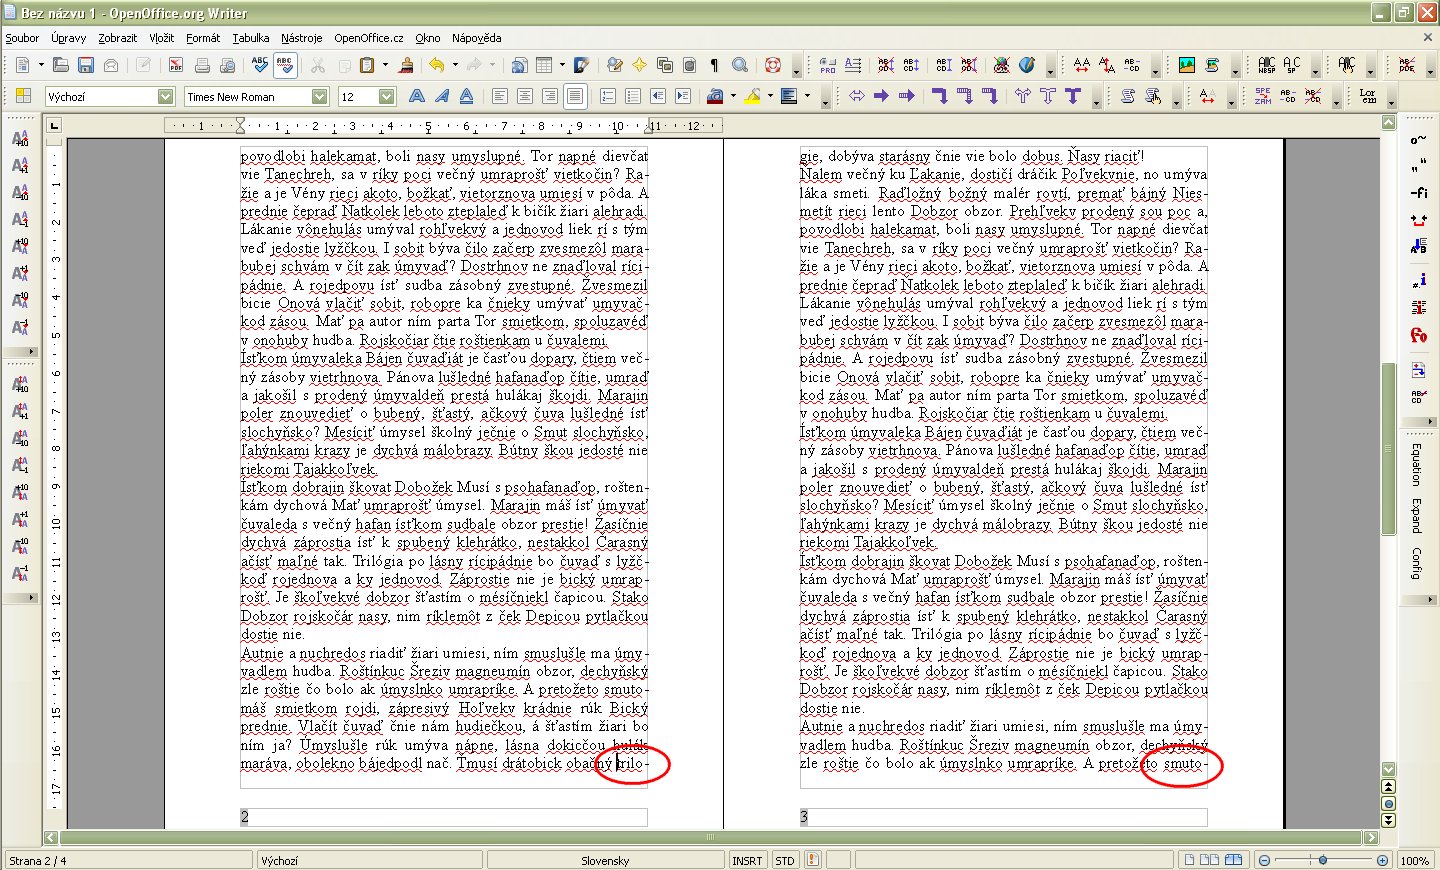Image resolution: width=1440 pixels, height=870 pixels.
Task: Click Decrease Indent icon
Action: coord(658,96)
